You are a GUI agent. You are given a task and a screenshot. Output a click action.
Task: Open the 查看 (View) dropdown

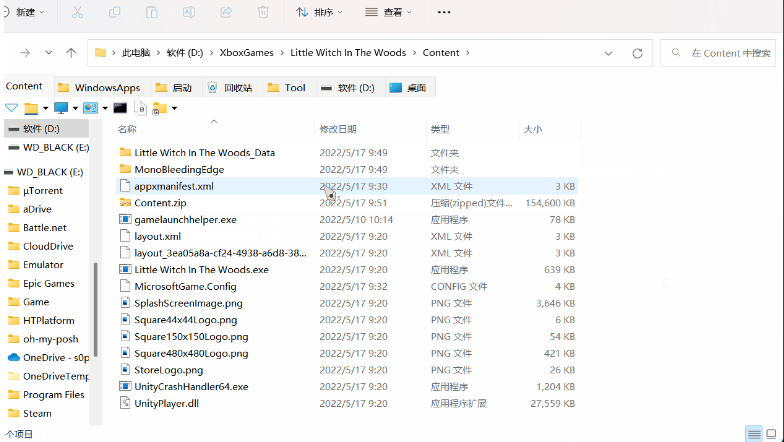(x=388, y=12)
